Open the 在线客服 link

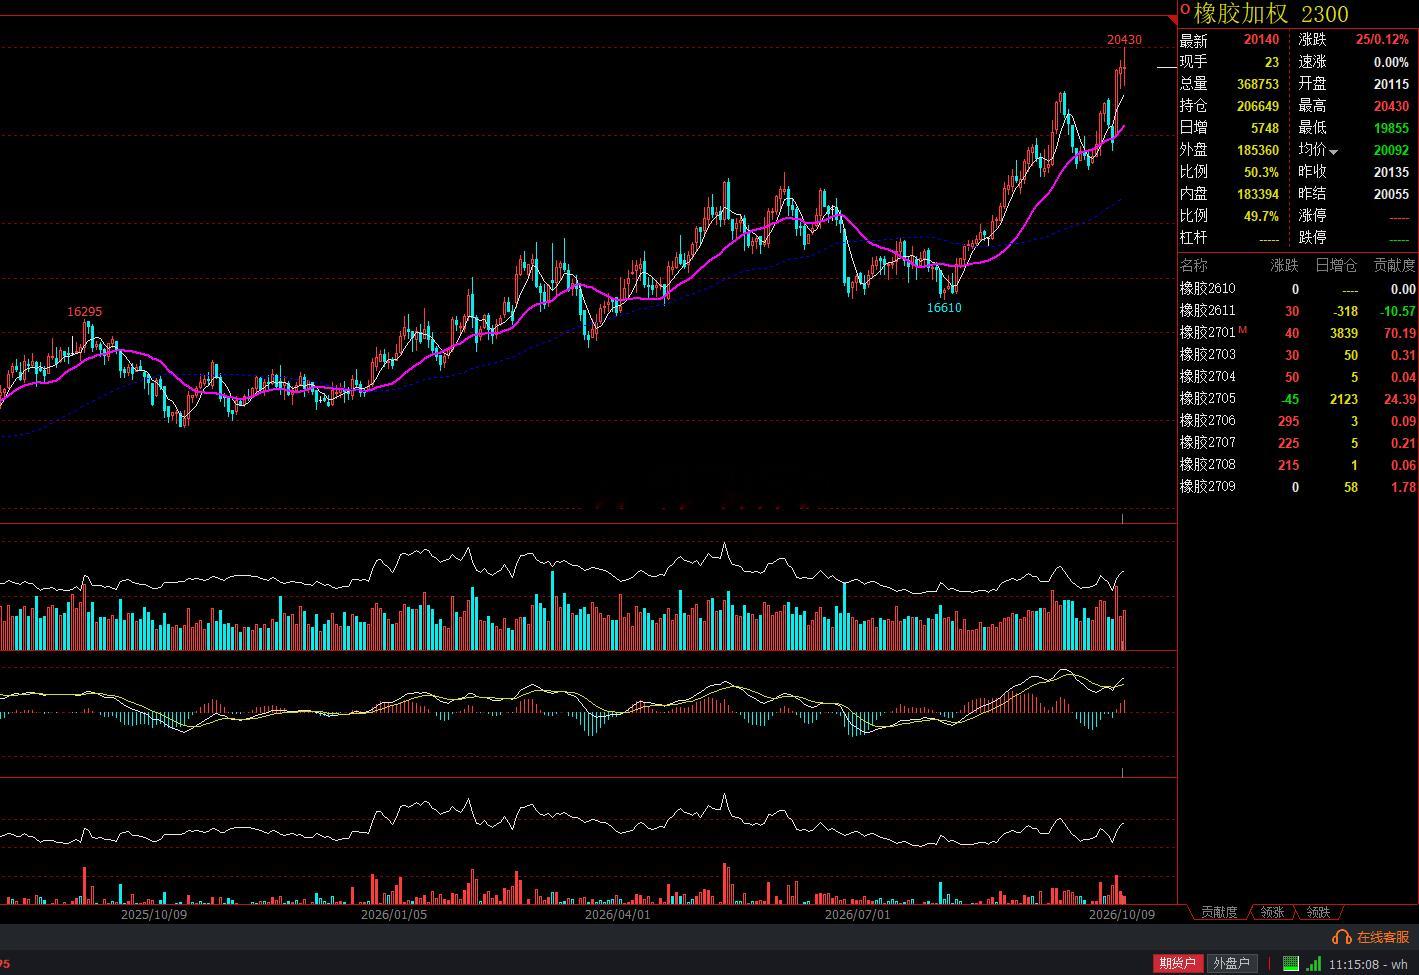(1383, 937)
